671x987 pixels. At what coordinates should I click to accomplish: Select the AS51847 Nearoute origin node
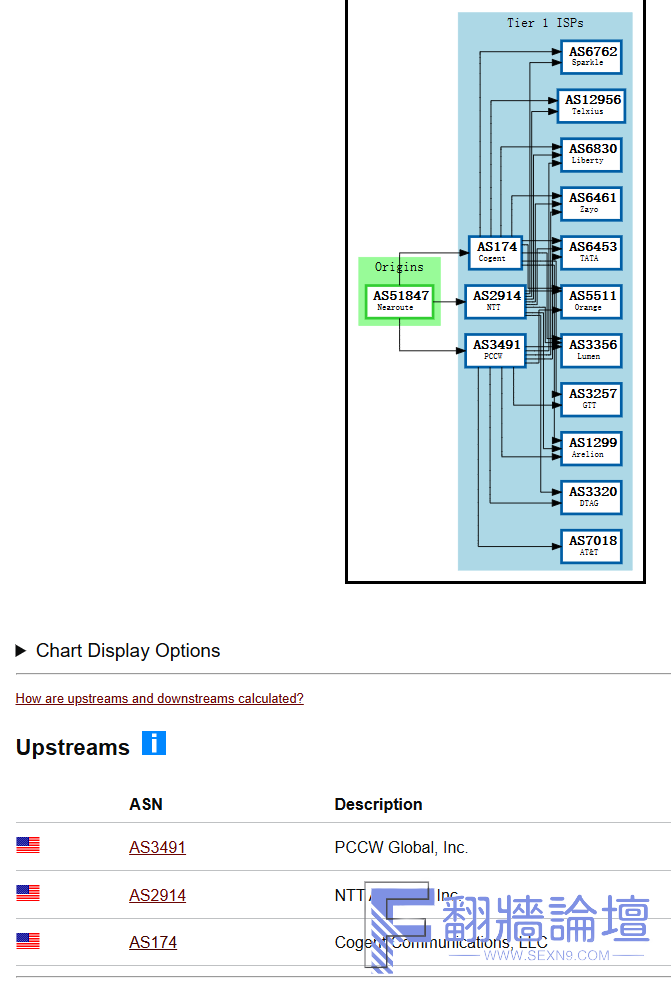[400, 301]
